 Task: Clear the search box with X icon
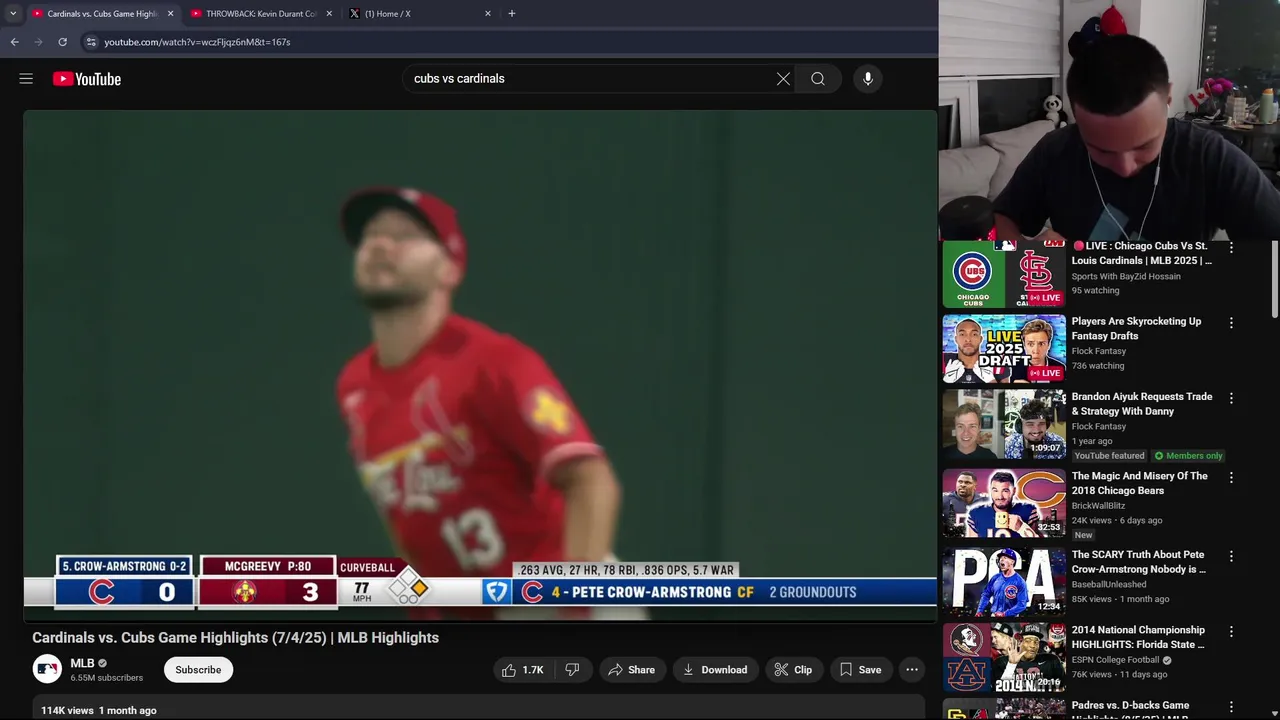coord(783,79)
